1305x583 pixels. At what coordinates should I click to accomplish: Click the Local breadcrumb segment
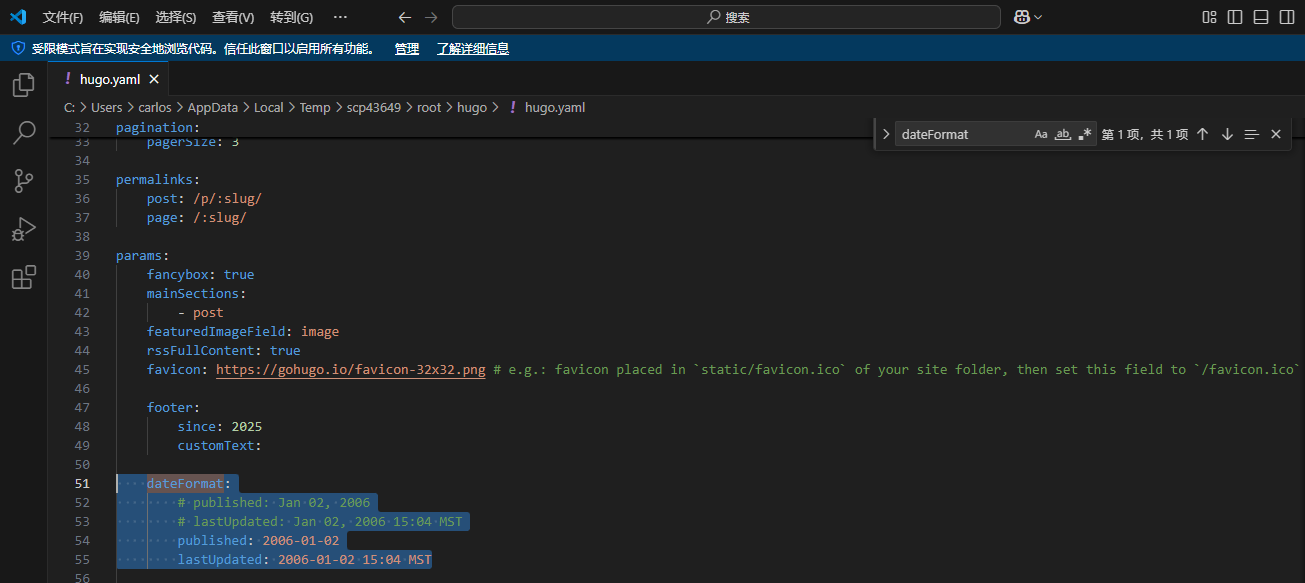pyautogui.click(x=269, y=107)
